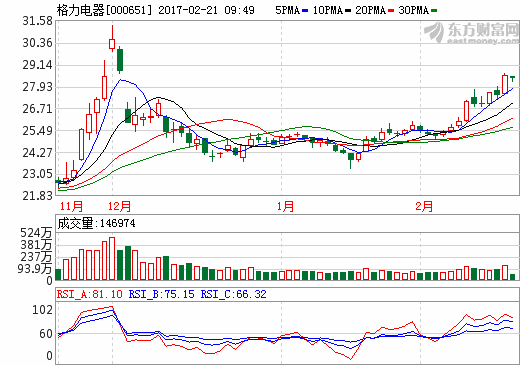Click the 30PMA legend label

(413, 10)
